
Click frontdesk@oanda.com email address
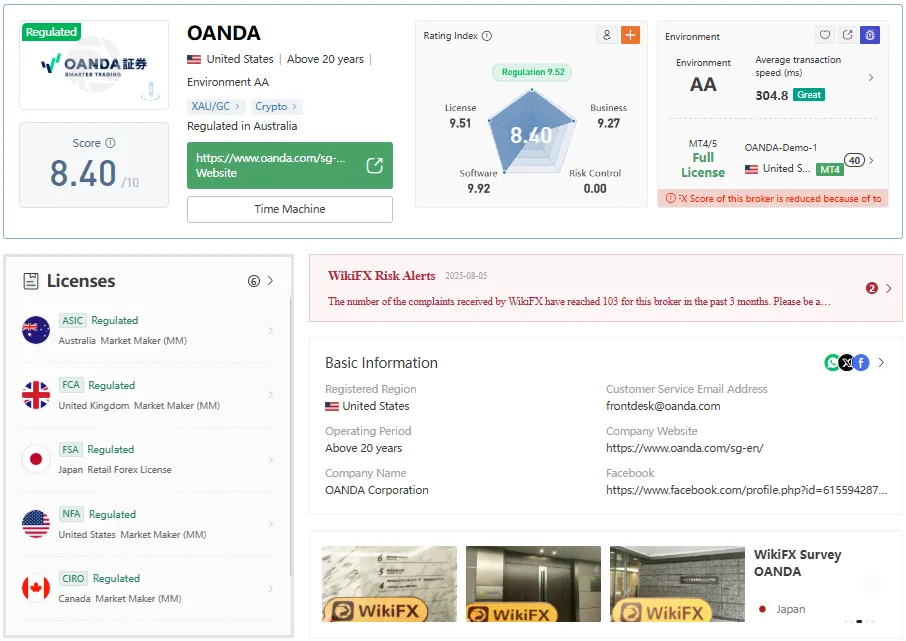coord(663,406)
